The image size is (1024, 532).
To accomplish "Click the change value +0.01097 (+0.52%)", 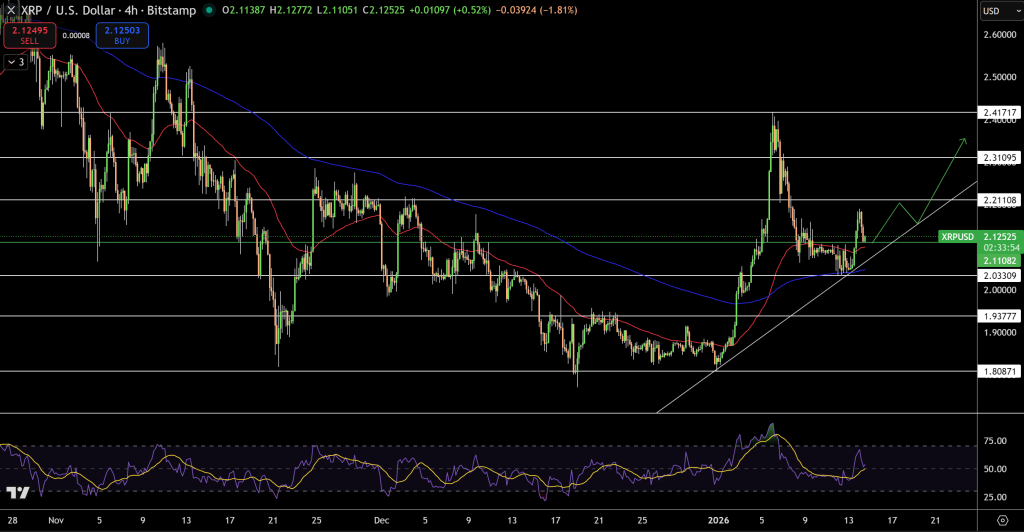I will coord(450,10).
